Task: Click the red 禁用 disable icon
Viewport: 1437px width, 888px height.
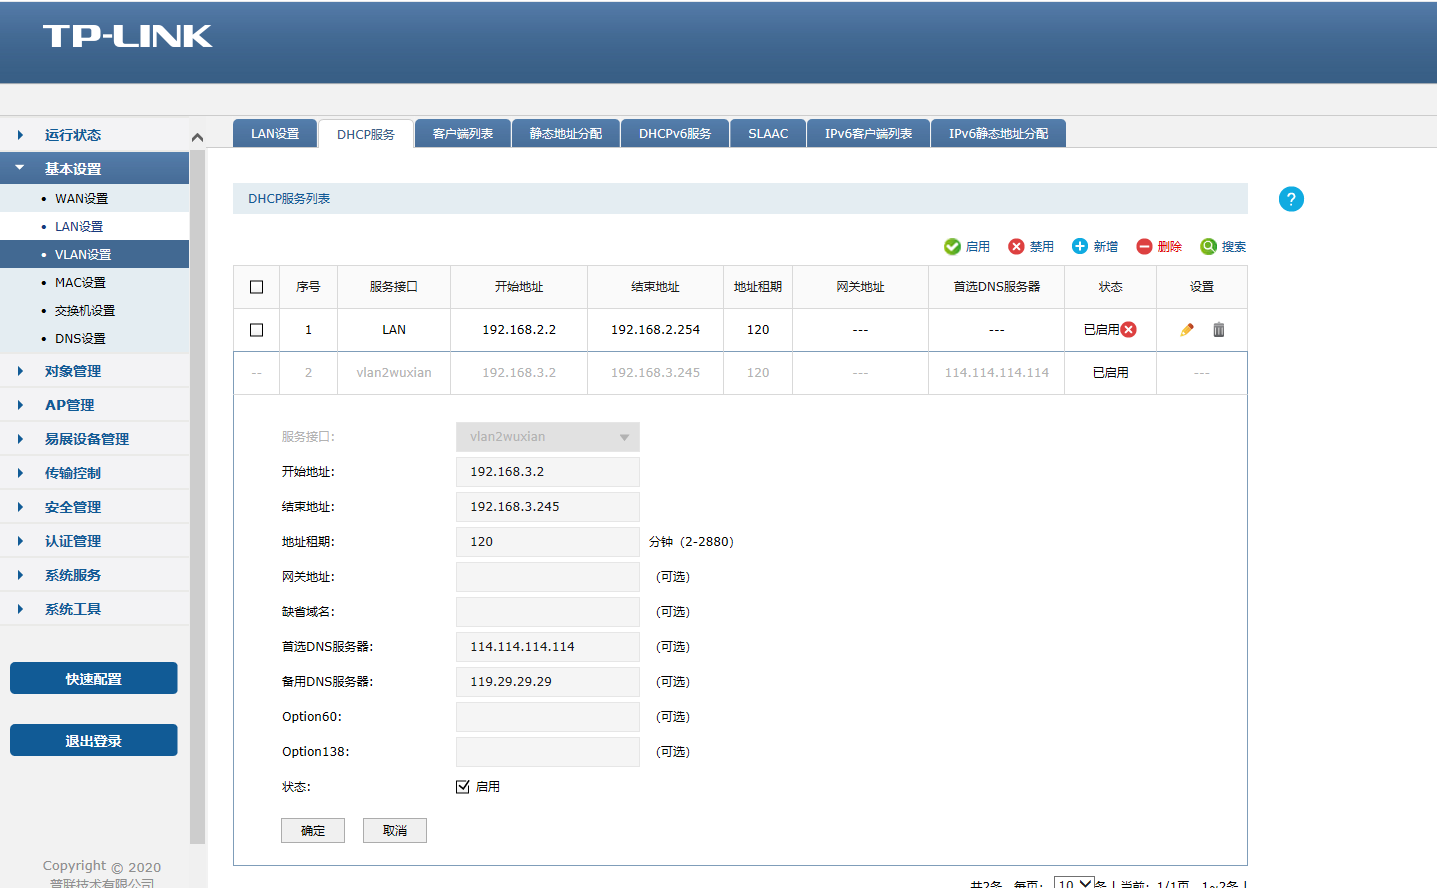Action: [x=1016, y=247]
